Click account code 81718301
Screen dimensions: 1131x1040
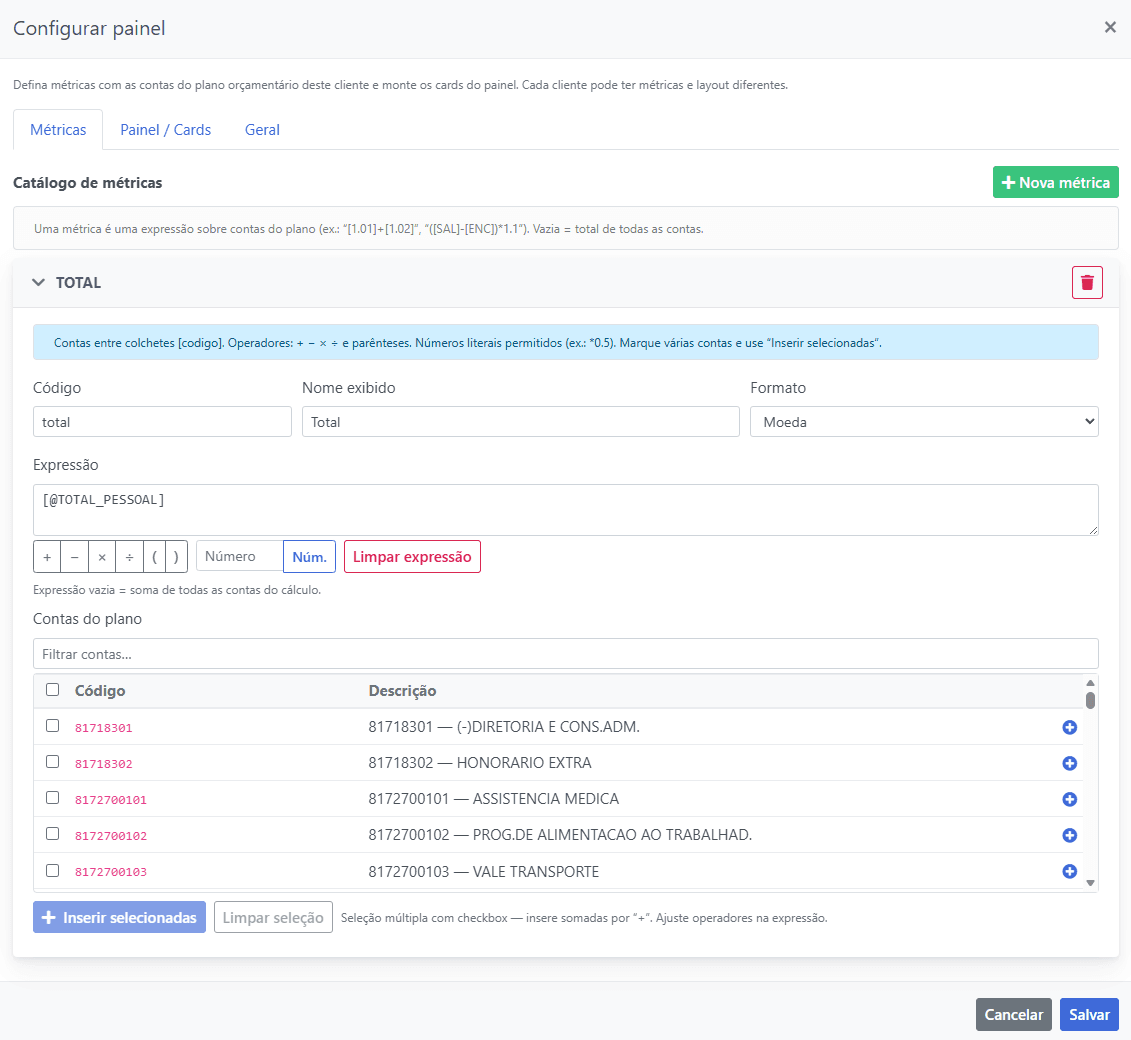[x=104, y=728]
